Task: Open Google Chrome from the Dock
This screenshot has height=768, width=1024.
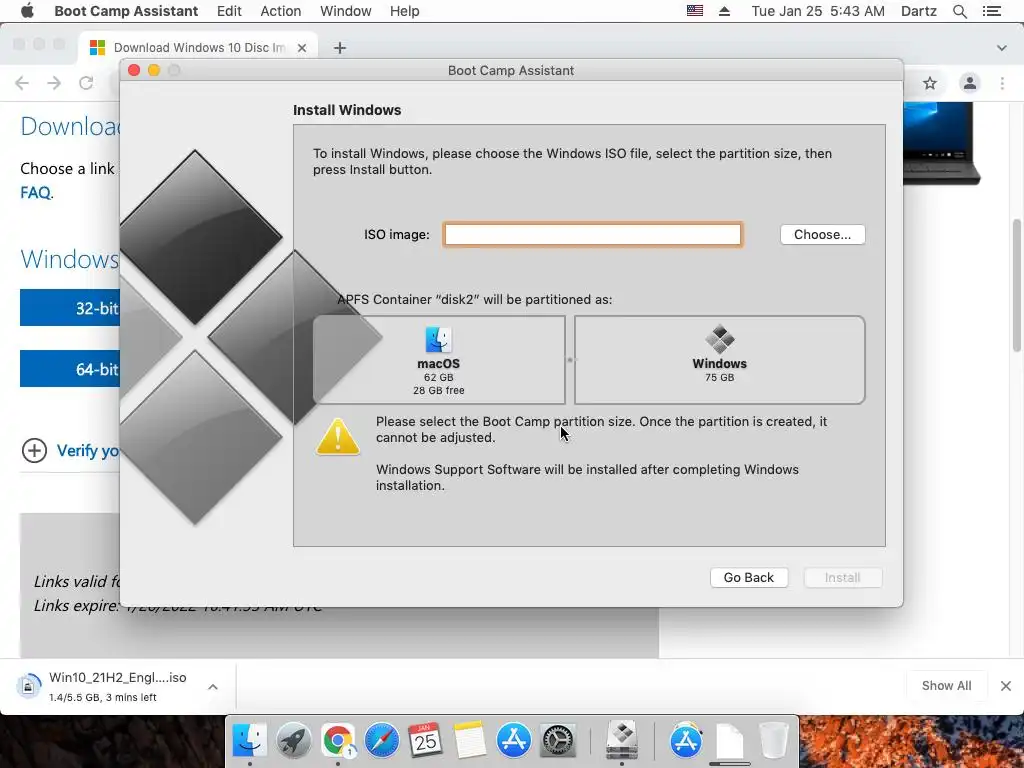Action: coord(338,741)
